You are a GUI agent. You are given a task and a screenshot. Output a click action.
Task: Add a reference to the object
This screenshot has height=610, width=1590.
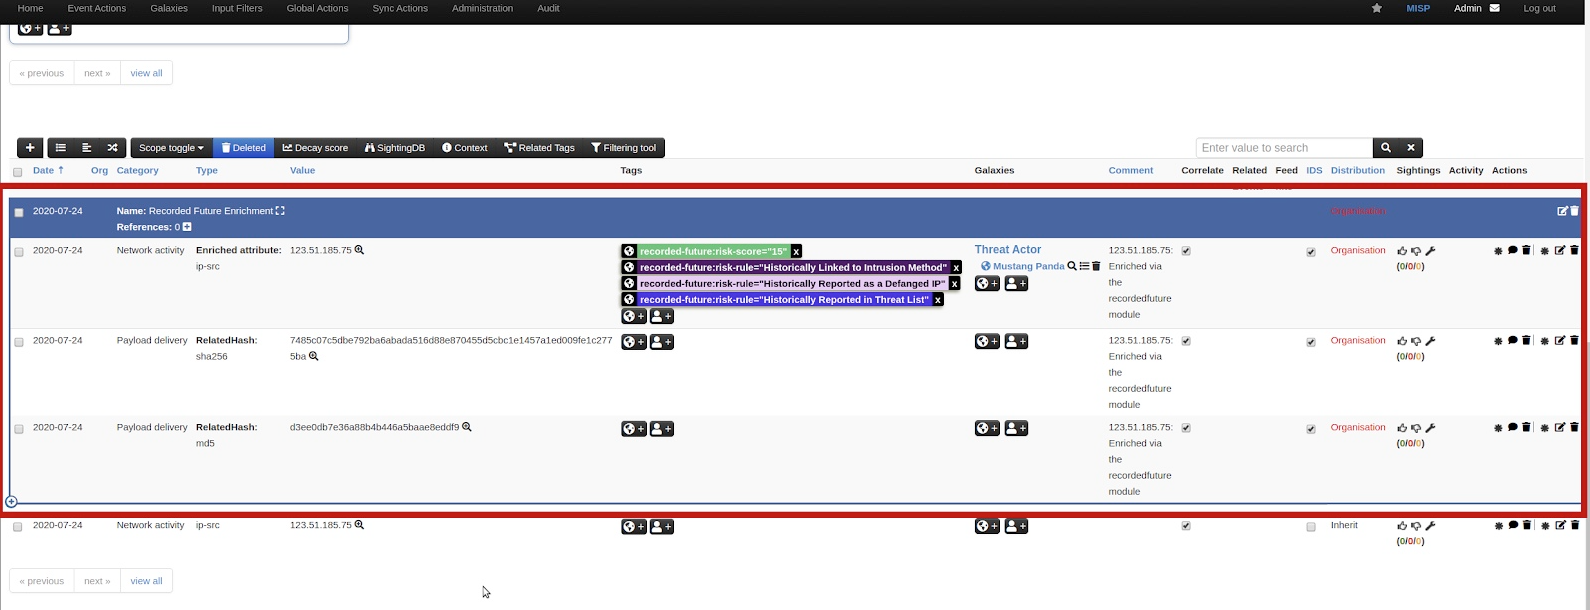(187, 227)
